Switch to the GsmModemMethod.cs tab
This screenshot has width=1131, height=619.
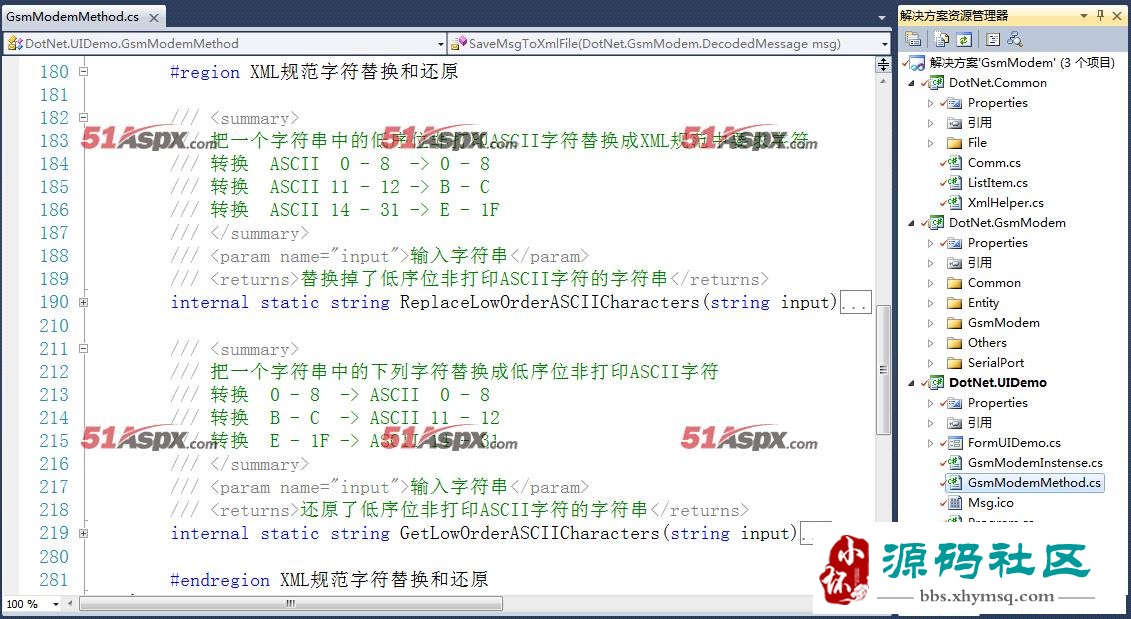[72, 16]
